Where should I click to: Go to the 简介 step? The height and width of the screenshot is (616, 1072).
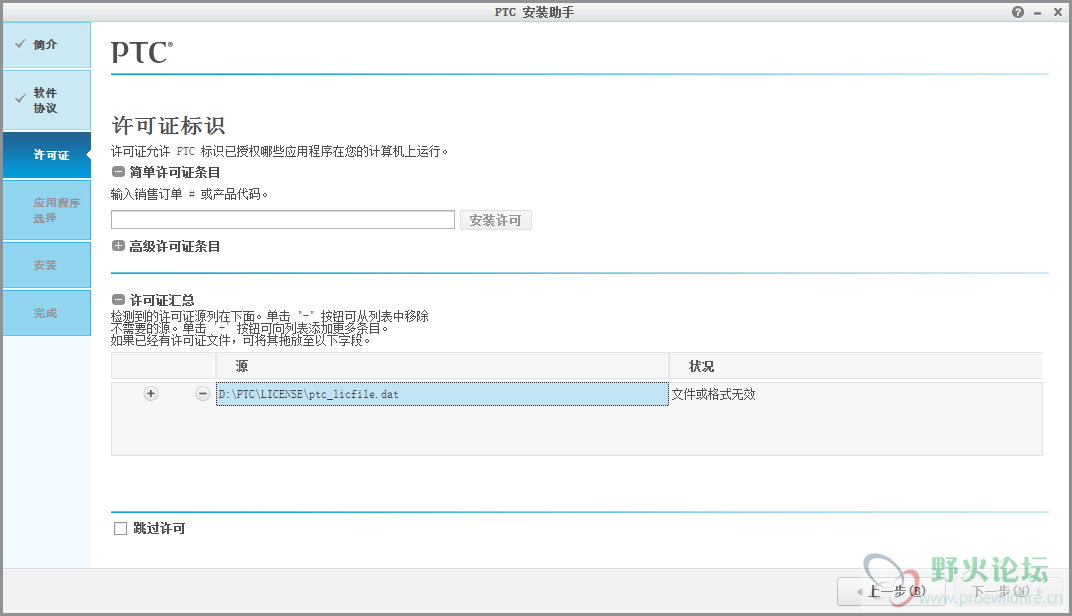(x=46, y=45)
